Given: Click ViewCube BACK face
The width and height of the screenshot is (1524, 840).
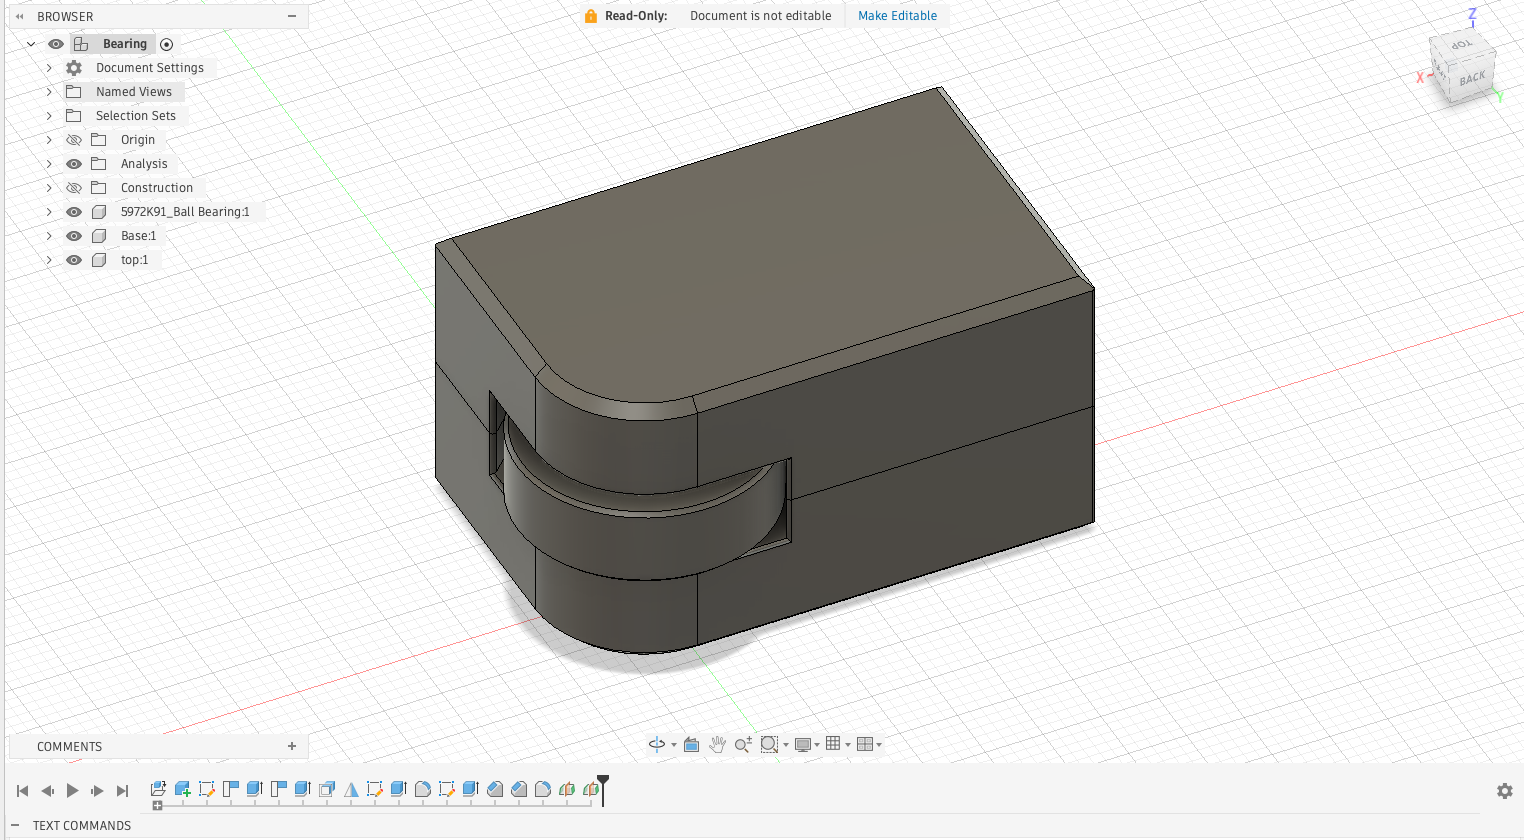Looking at the screenshot, I should tap(1472, 79).
